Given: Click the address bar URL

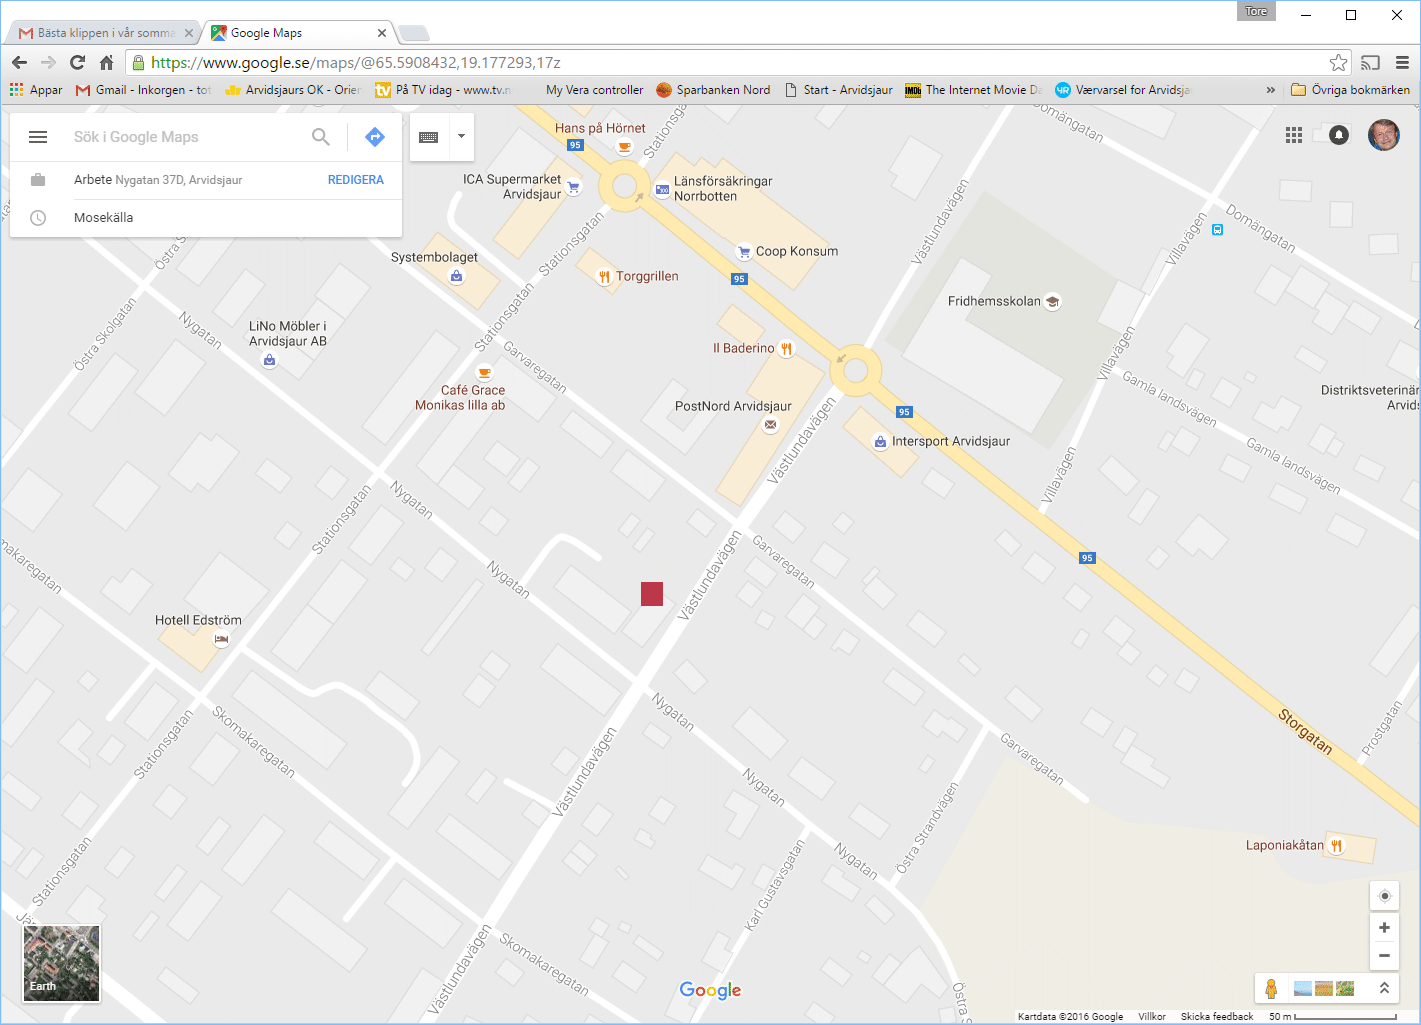Looking at the screenshot, I should pos(356,62).
